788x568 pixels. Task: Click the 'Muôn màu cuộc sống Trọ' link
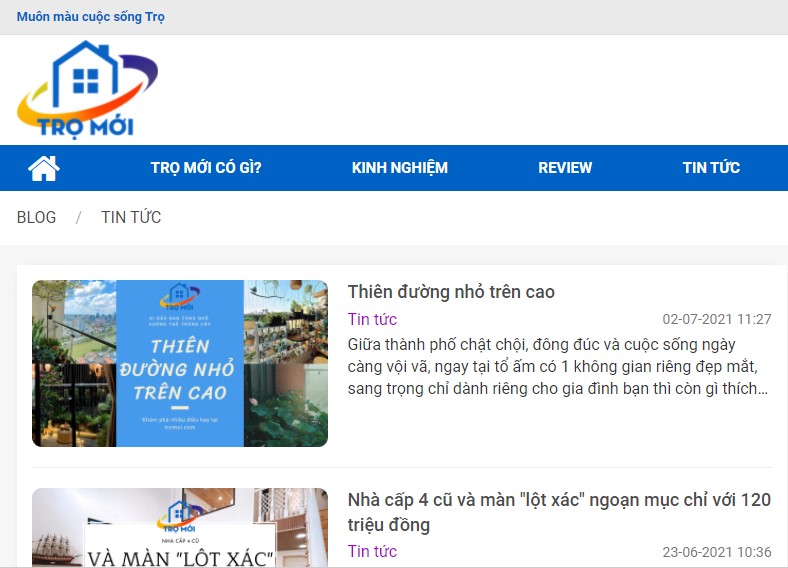click(90, 17)
